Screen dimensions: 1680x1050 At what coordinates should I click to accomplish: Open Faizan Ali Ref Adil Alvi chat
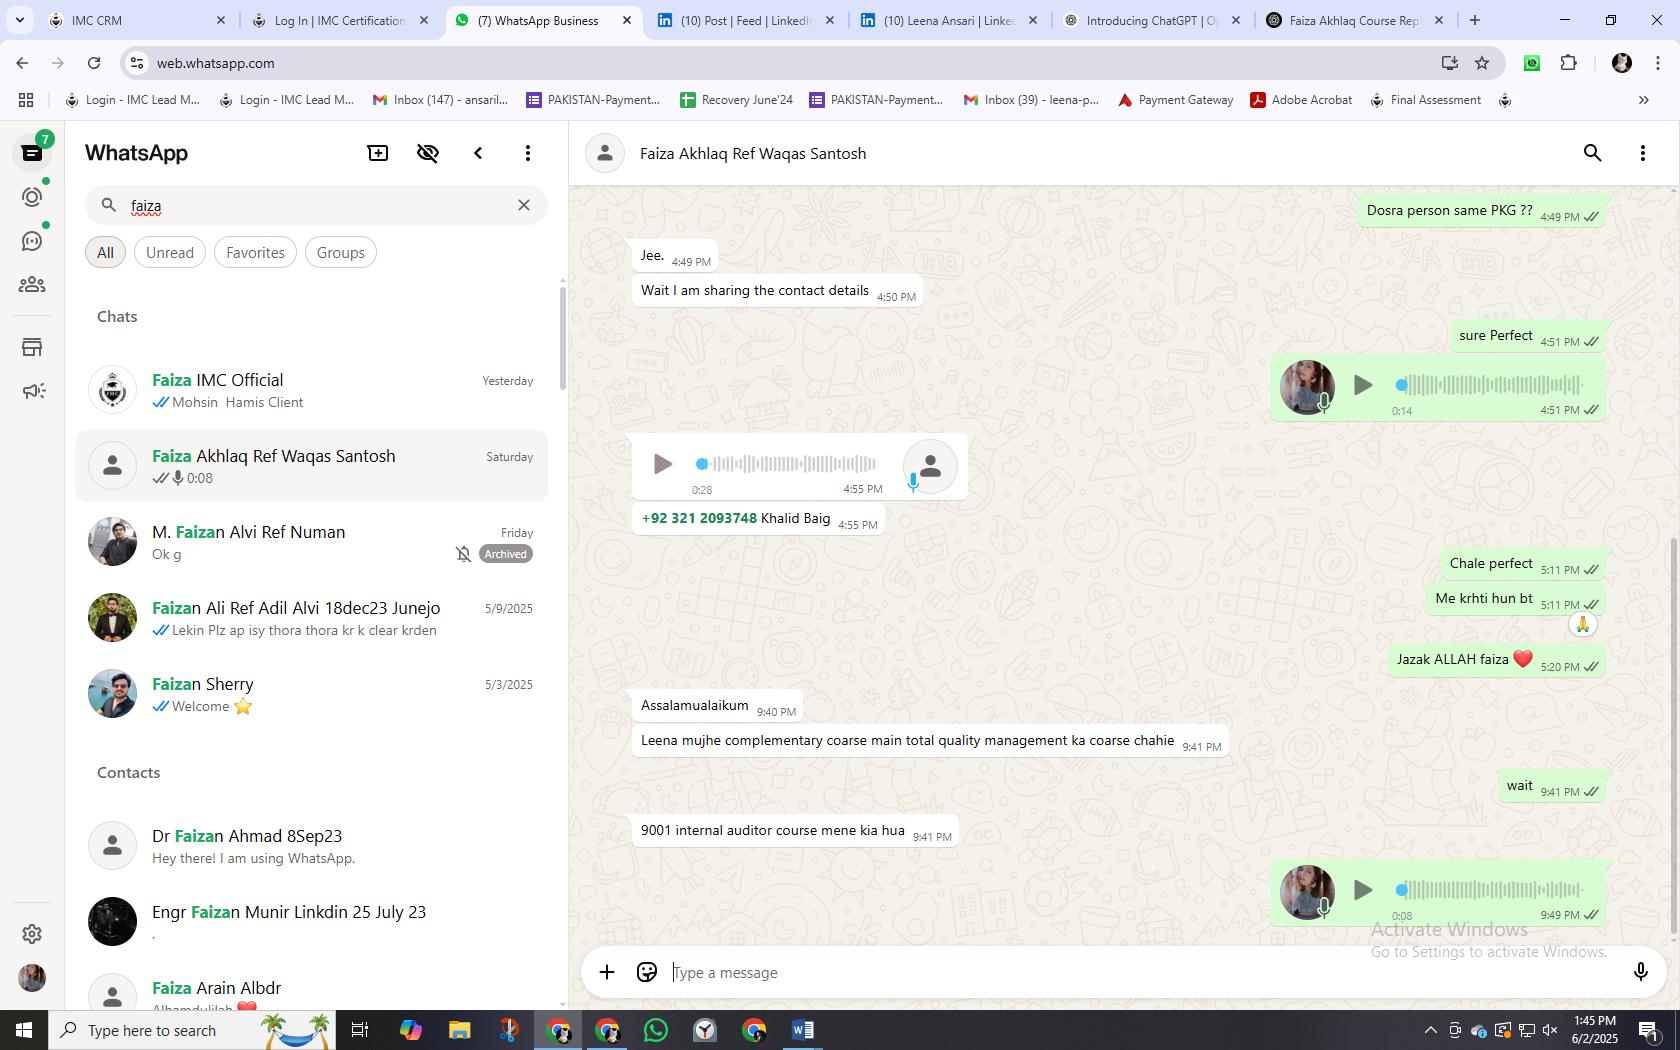pyautogui.click(x=311, y=618)
